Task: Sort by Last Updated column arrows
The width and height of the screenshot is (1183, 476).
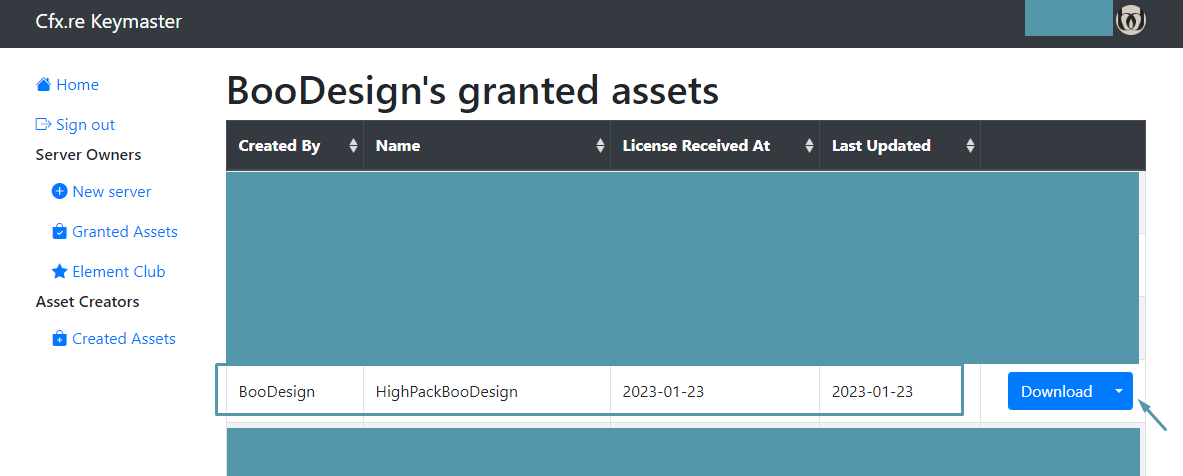Action: pyautogui.click(x=970, y=146)
